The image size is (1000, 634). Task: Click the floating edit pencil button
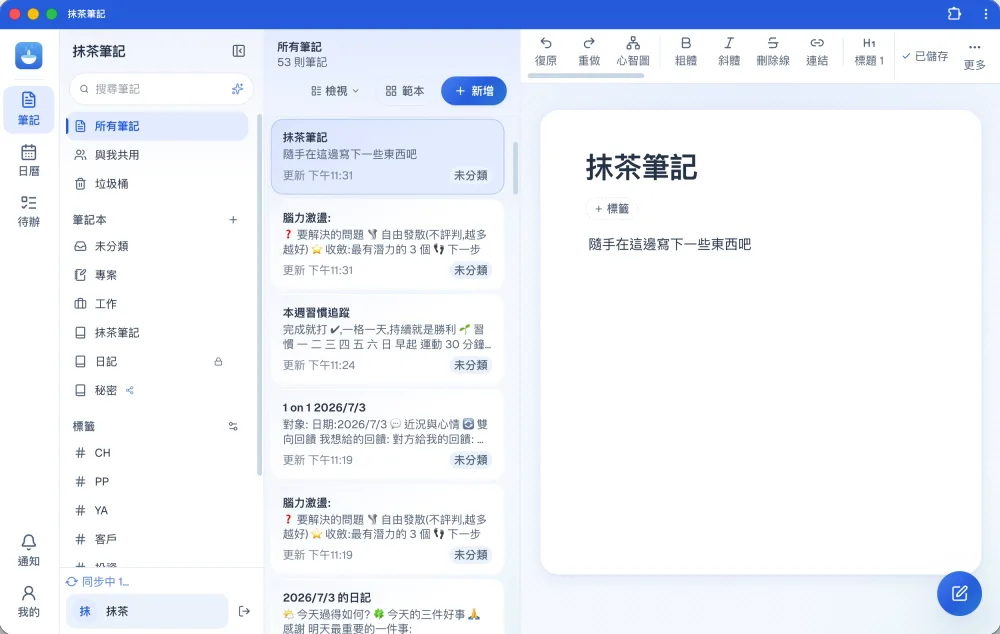(959, 593)
